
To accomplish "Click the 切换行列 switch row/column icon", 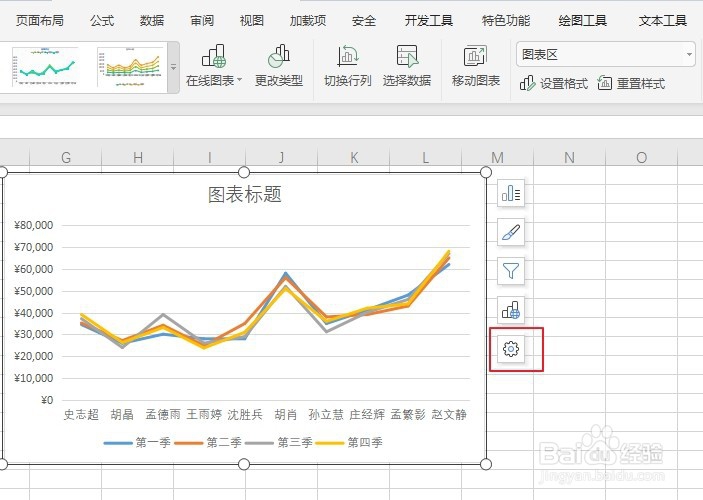I will click(x=347, y=56).
